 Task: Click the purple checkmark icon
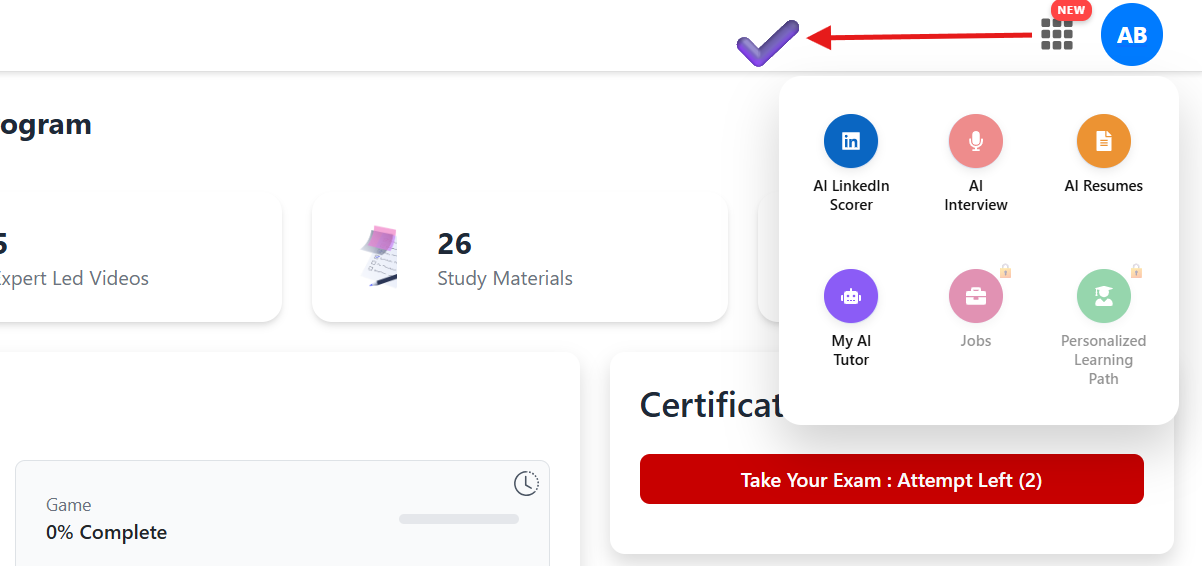[x=767, y=42]
